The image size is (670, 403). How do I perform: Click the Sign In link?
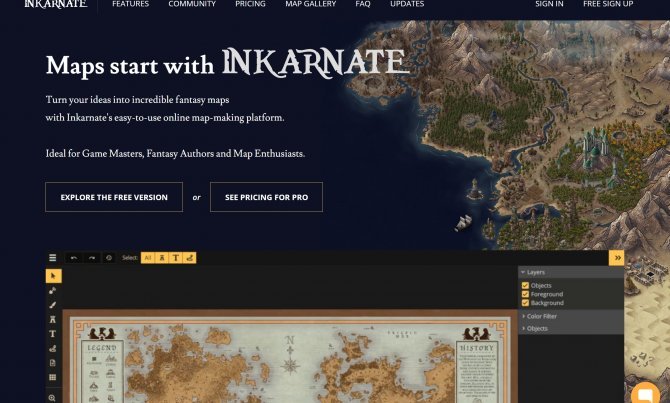pos(549,4)
